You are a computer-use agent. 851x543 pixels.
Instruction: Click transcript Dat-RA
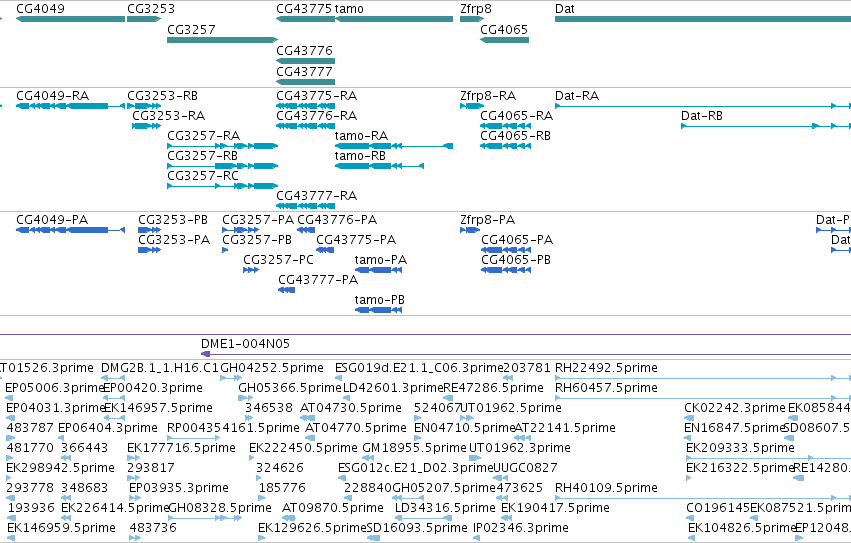577,96
